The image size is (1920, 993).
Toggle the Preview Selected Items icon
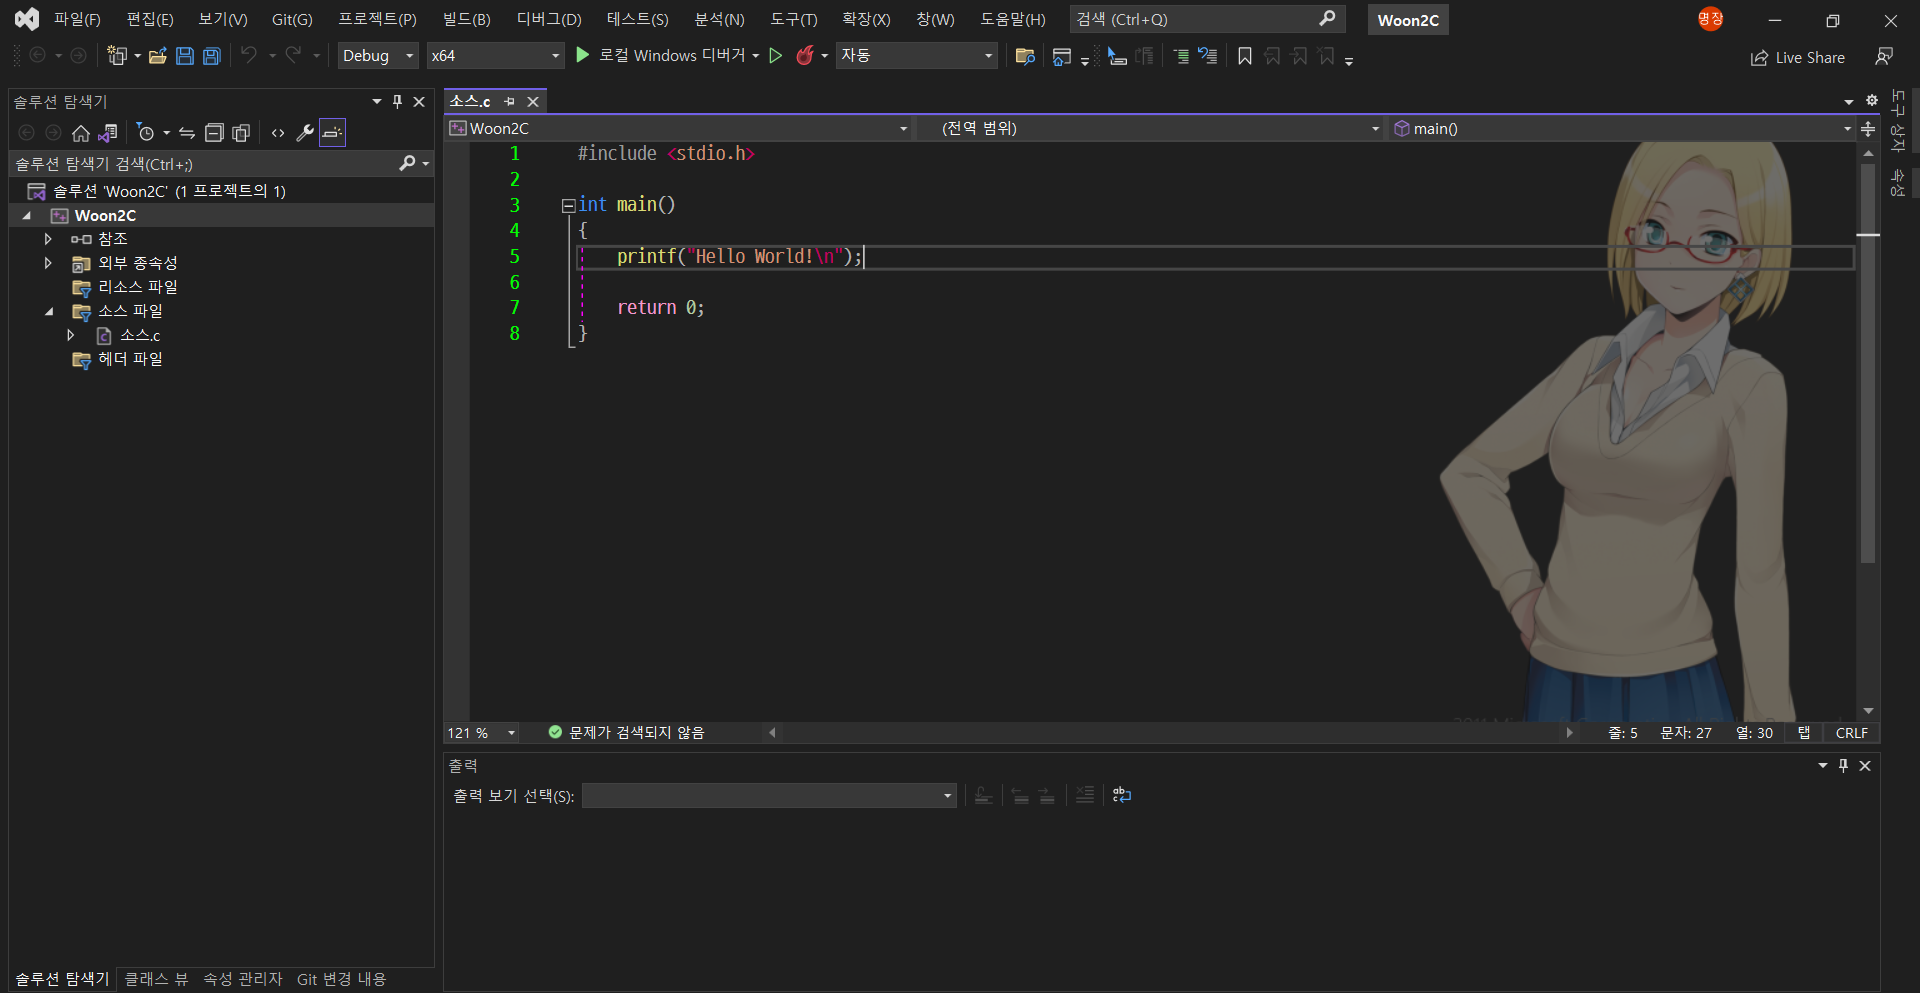click(332, 133)
